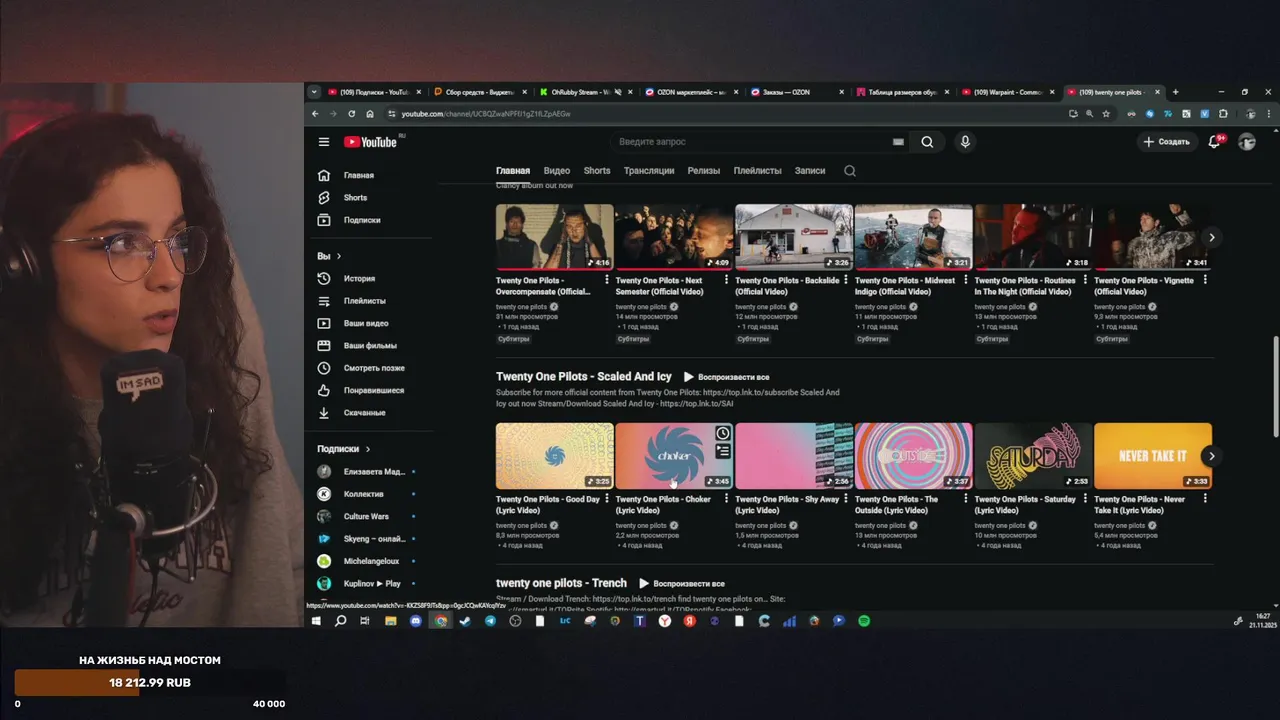Image resolution: width=1280 pixels, height=720 pixels.
Task: Open options menu for Backslide video
Action: [x=846, y=281]
